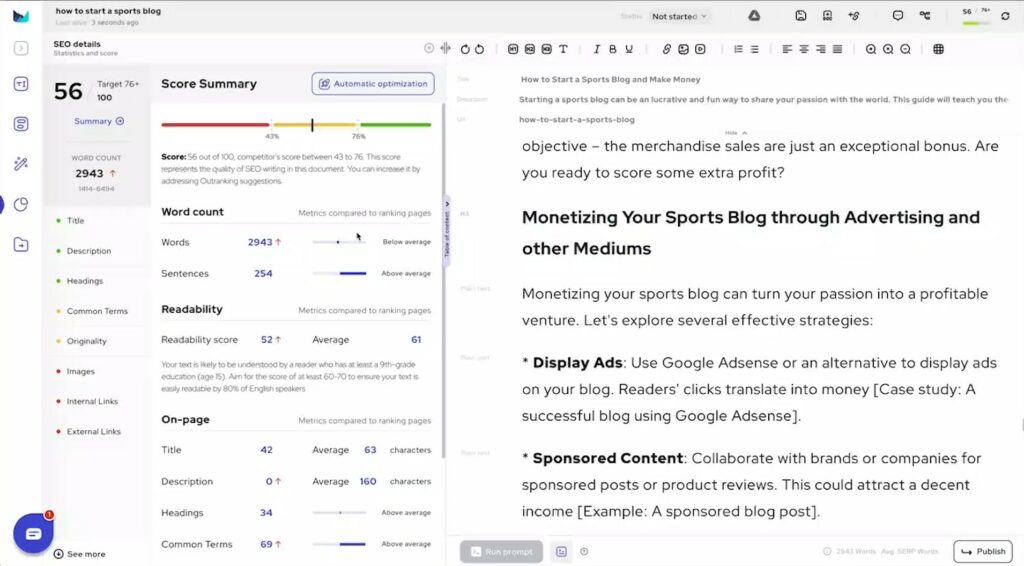Refresh the SEO score

coord(1005,16)
